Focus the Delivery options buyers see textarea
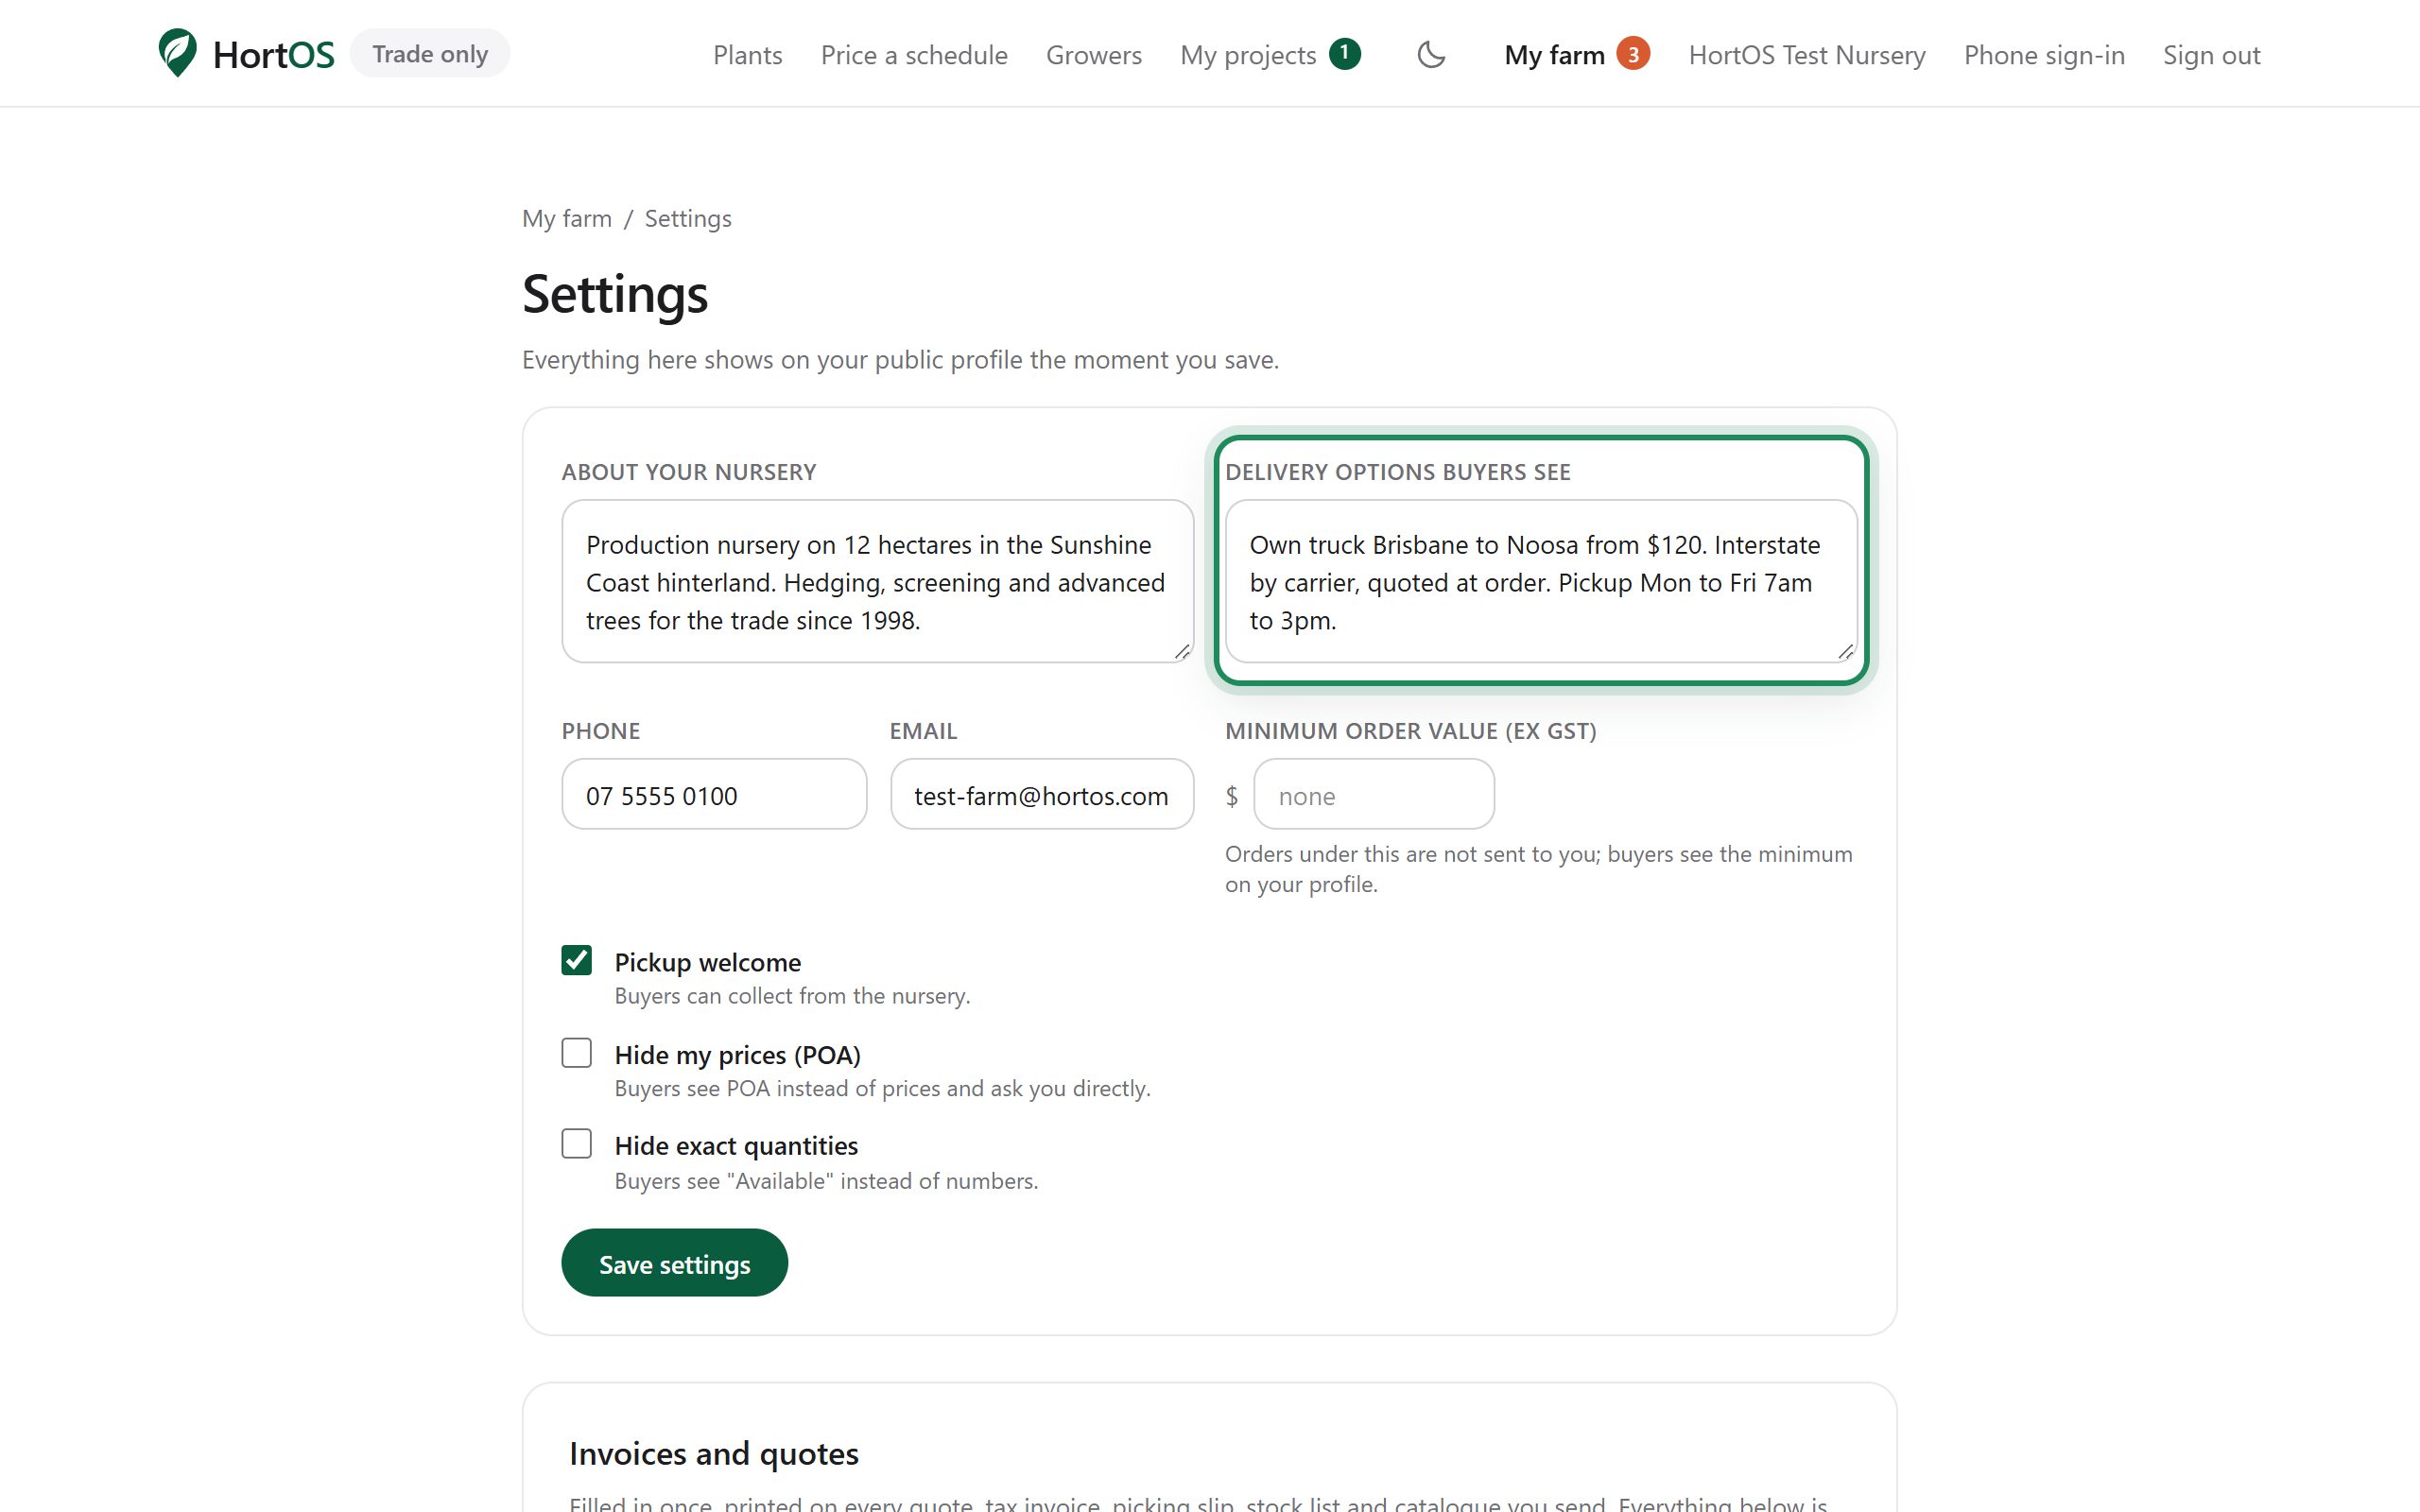This screenshot has width=2420, height=1512. click(x=1541, y=581)
